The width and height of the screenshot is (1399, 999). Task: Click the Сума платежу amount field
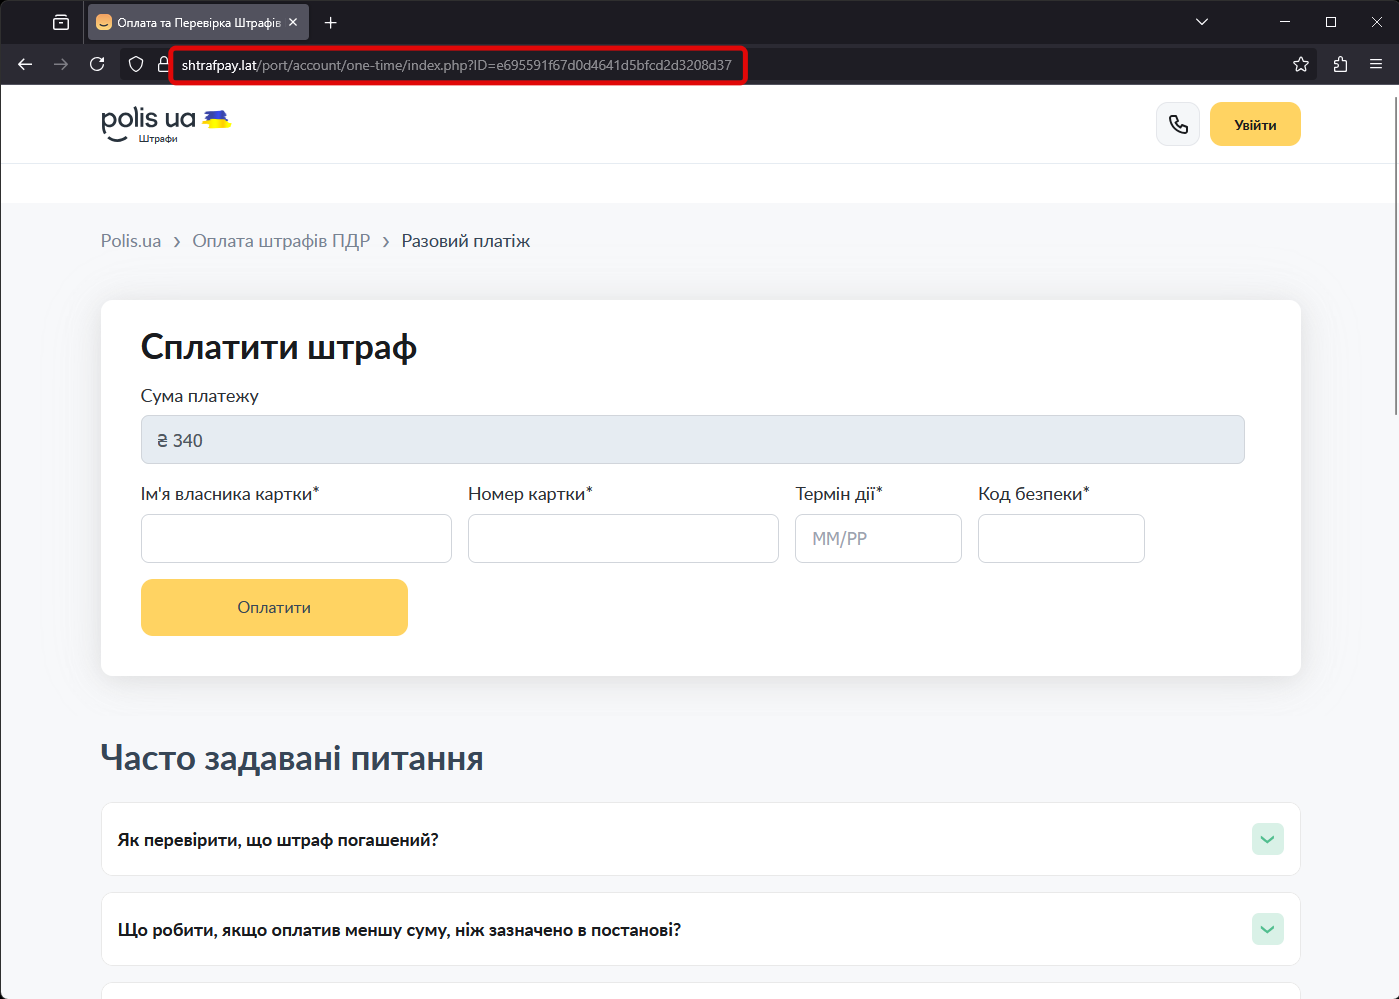(x=692, y=439)
